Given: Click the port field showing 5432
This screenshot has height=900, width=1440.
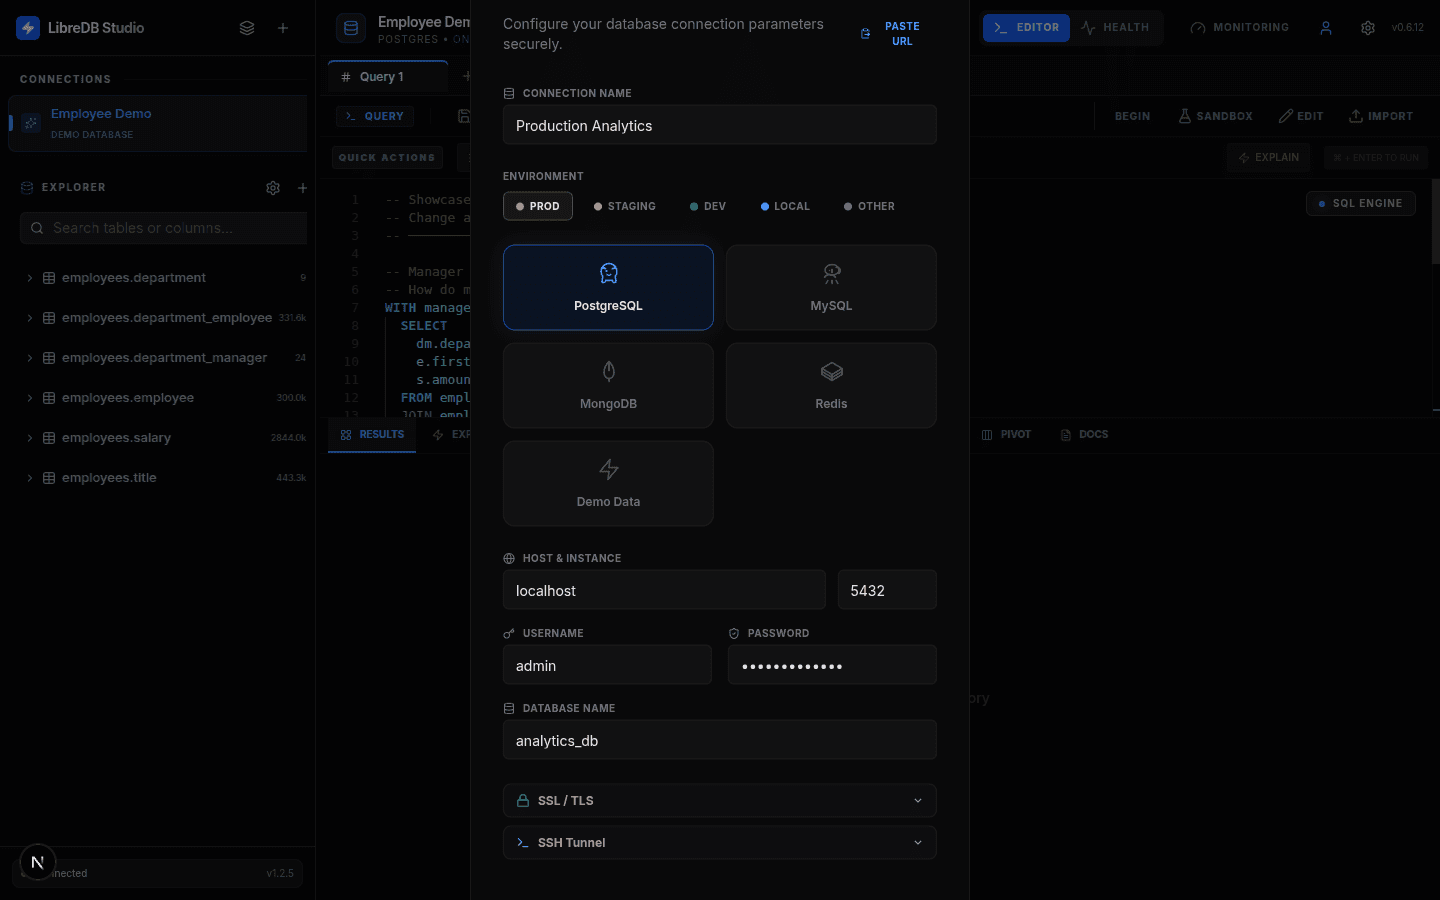Looking at the screenshot, I should pos(887,590).
